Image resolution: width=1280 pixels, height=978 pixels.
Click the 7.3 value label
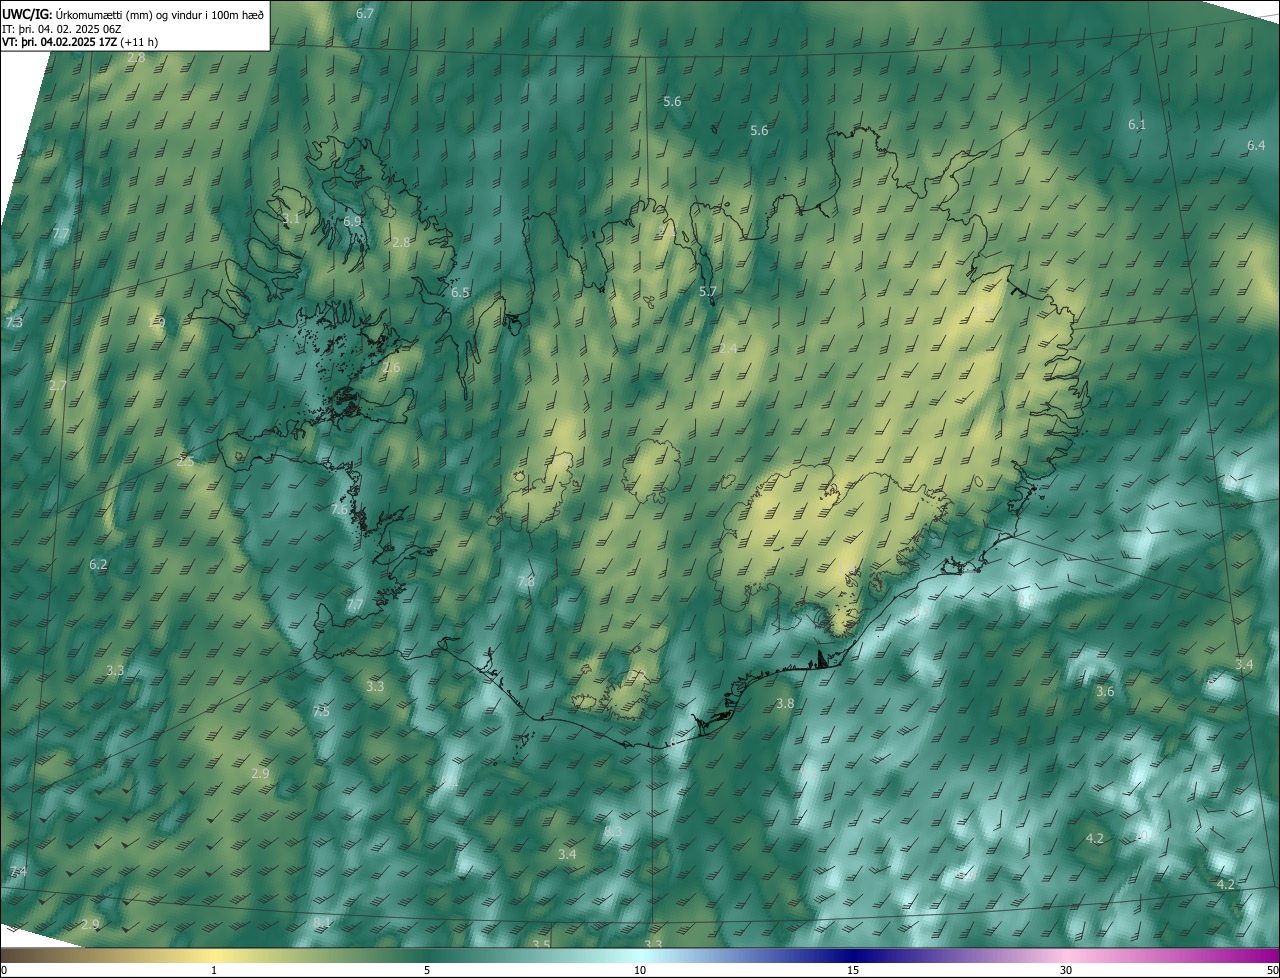14,322
